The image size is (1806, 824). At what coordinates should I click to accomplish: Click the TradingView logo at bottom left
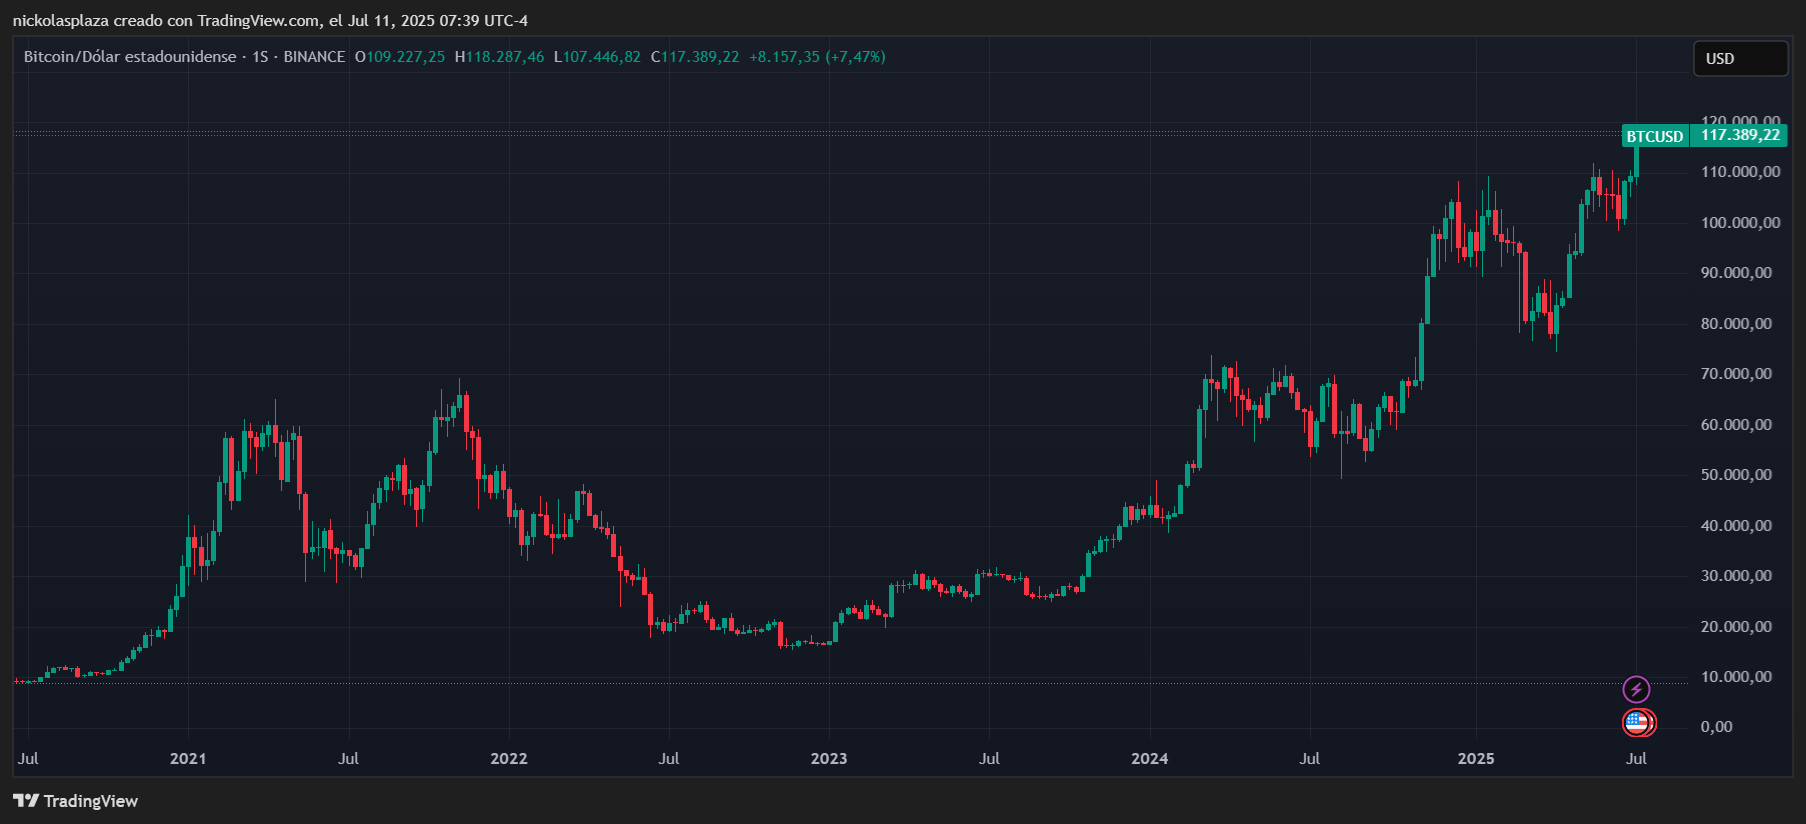click(75, 801)
